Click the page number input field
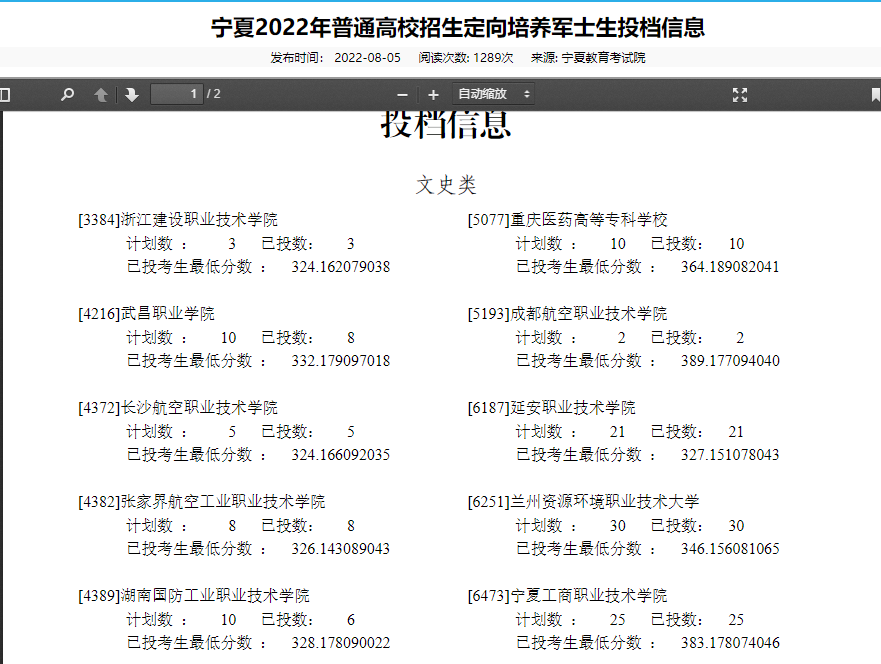Viewport: 881px width, 664px height. coord(176,94)
